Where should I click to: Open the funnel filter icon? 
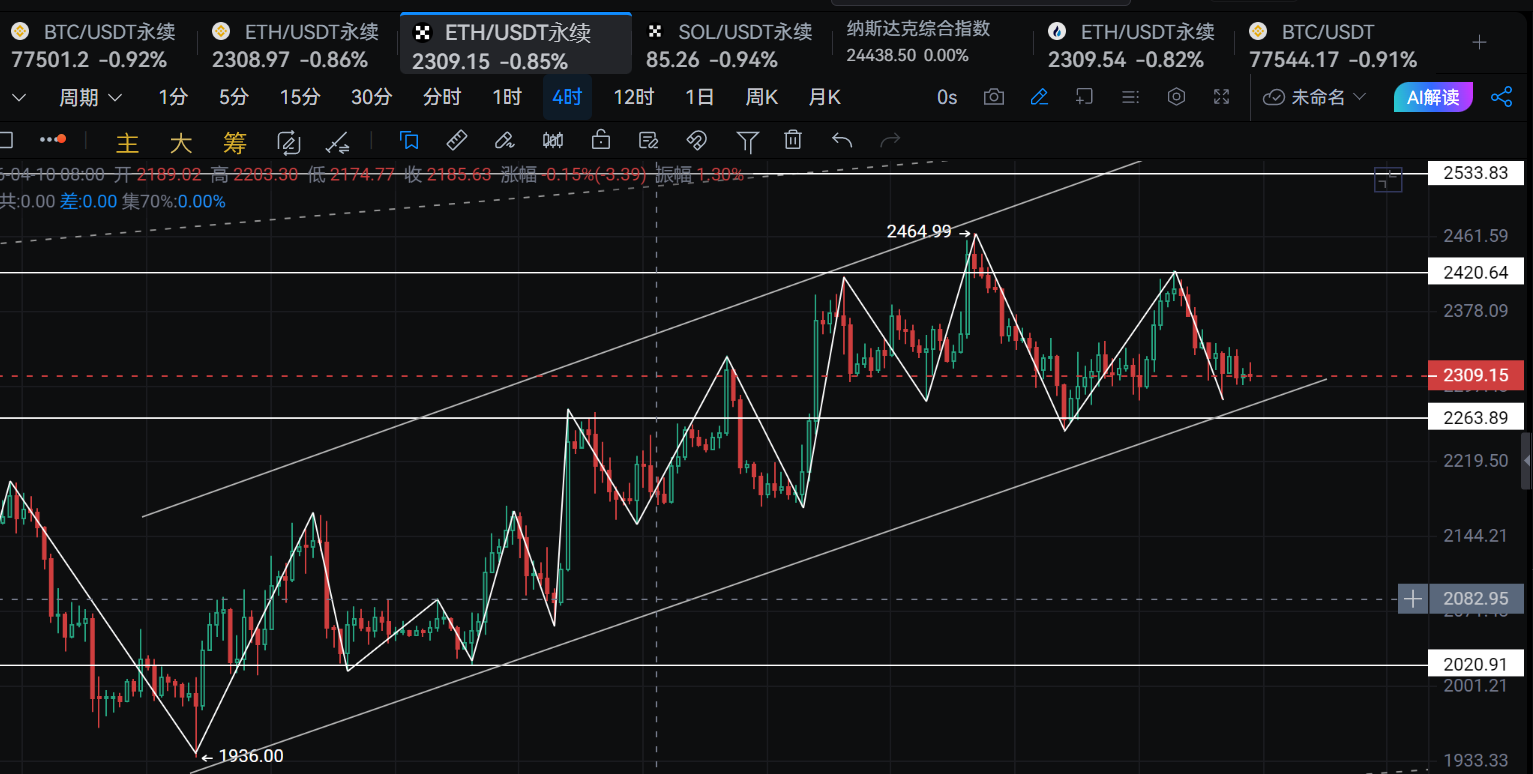tap(747, 140)
